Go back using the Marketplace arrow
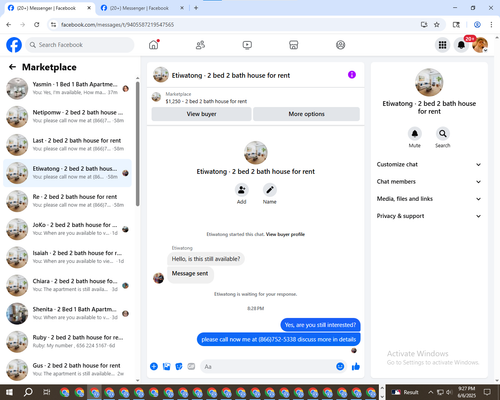 [12, 67]
